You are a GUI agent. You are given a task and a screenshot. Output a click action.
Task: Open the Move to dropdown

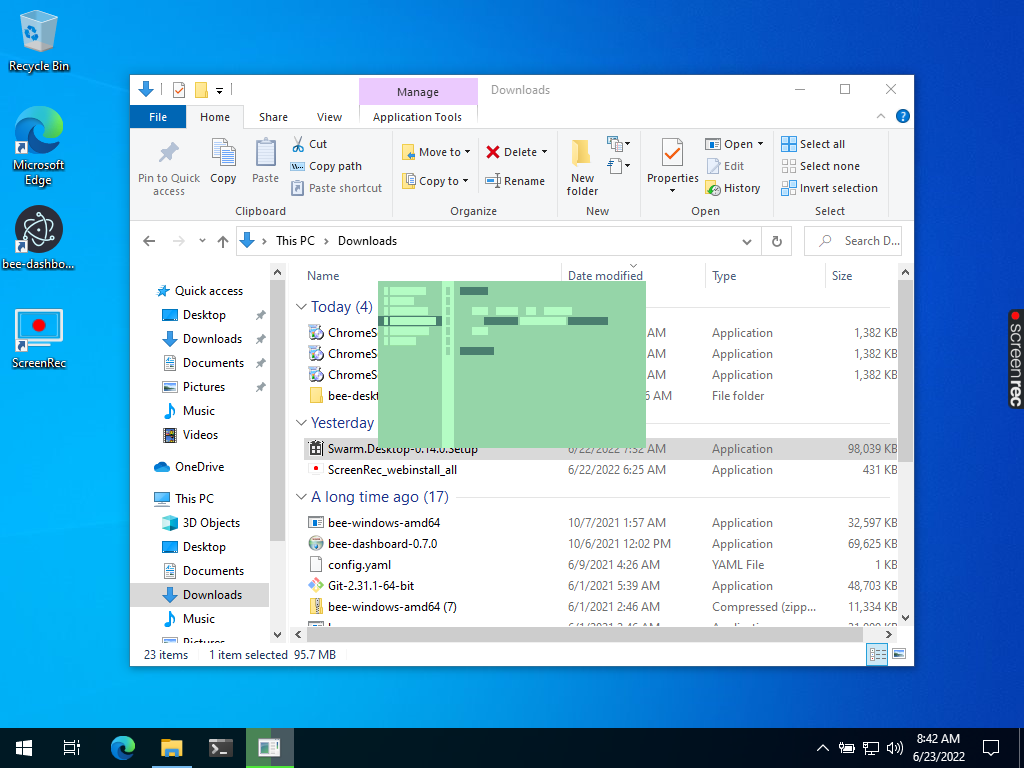click(436, 151)
